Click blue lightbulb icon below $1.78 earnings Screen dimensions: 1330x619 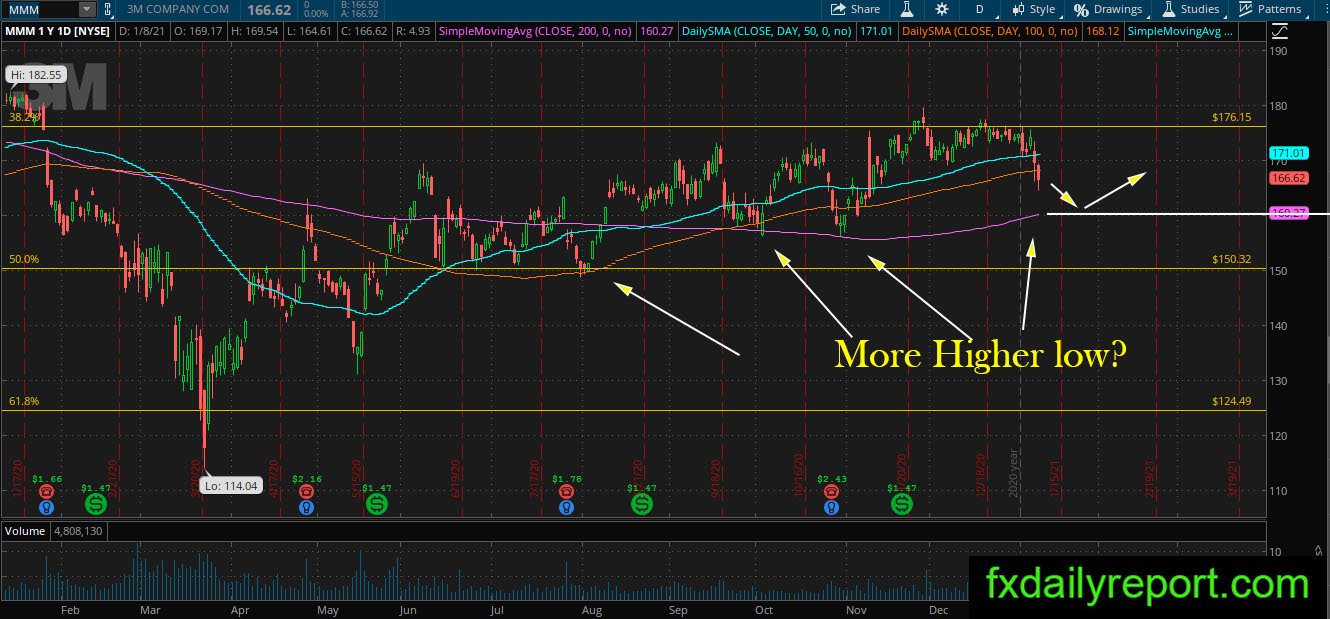click(567, 507)
